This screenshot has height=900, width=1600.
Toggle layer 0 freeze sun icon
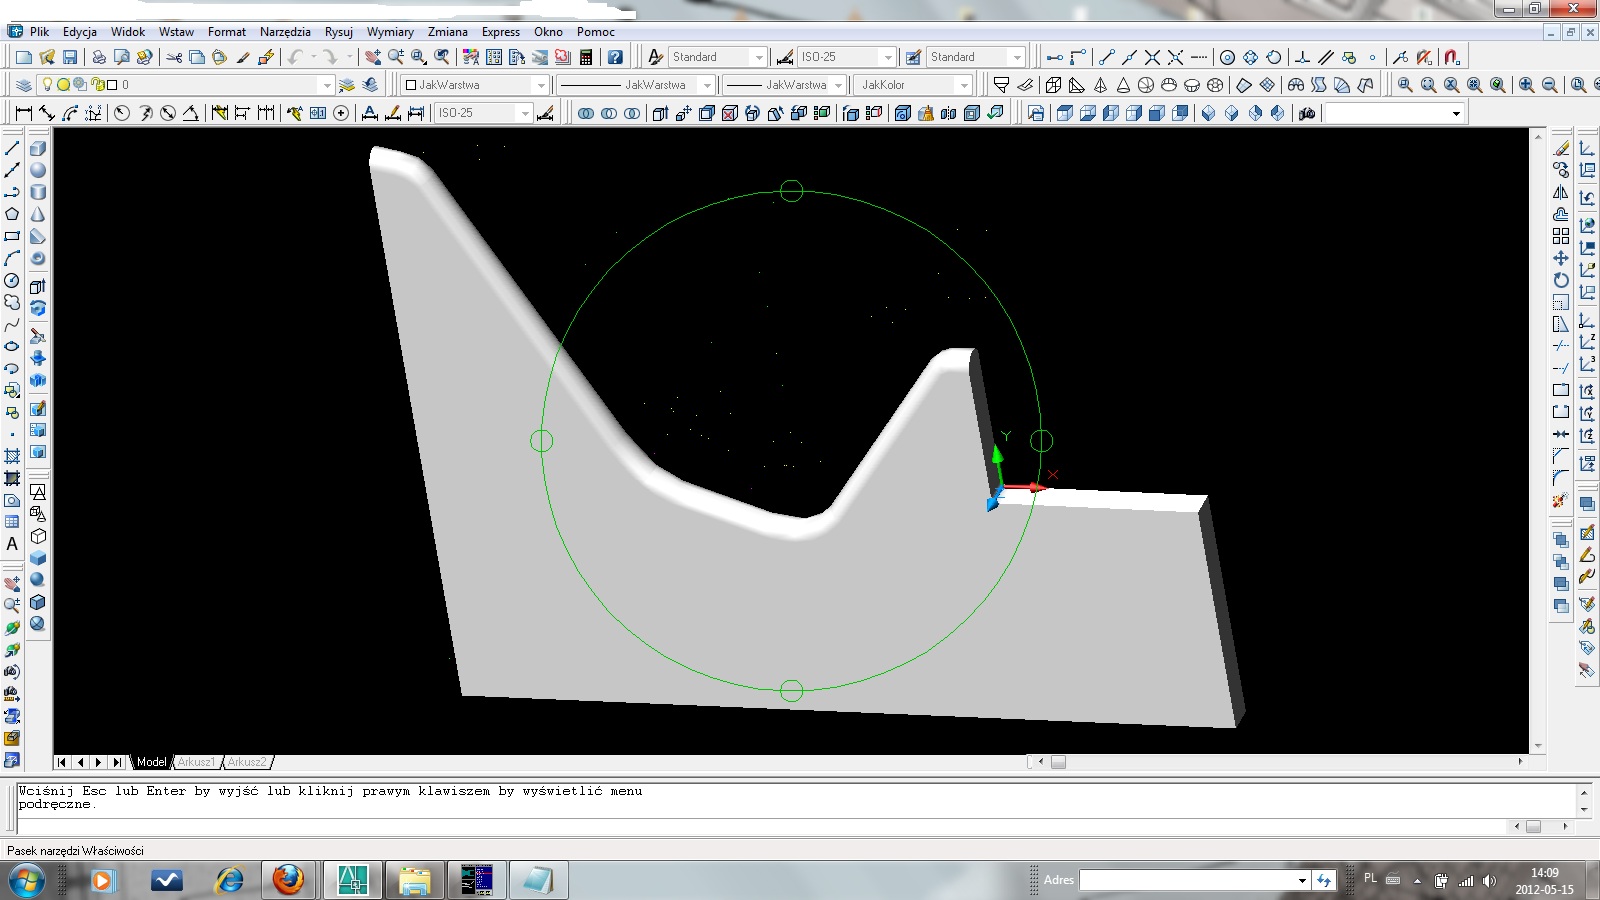(x=63, y=85)
